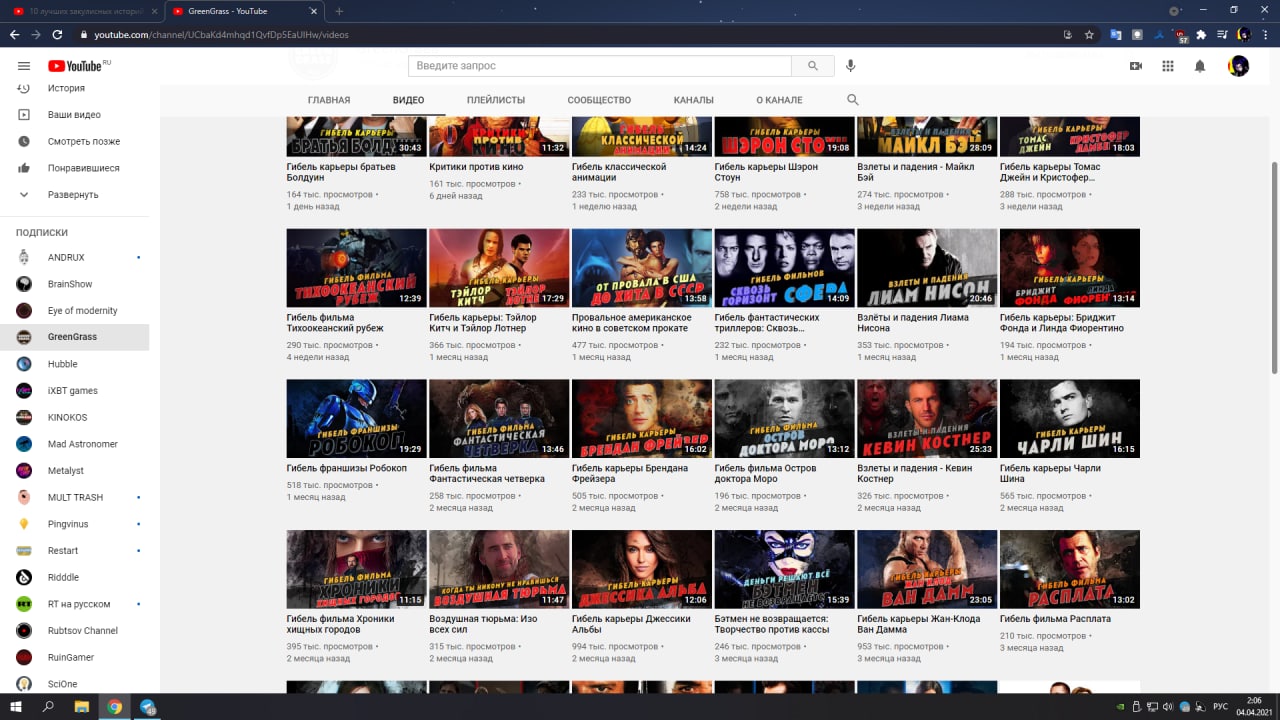Click the search input field
1280x720 pixels.
point(600,66)
